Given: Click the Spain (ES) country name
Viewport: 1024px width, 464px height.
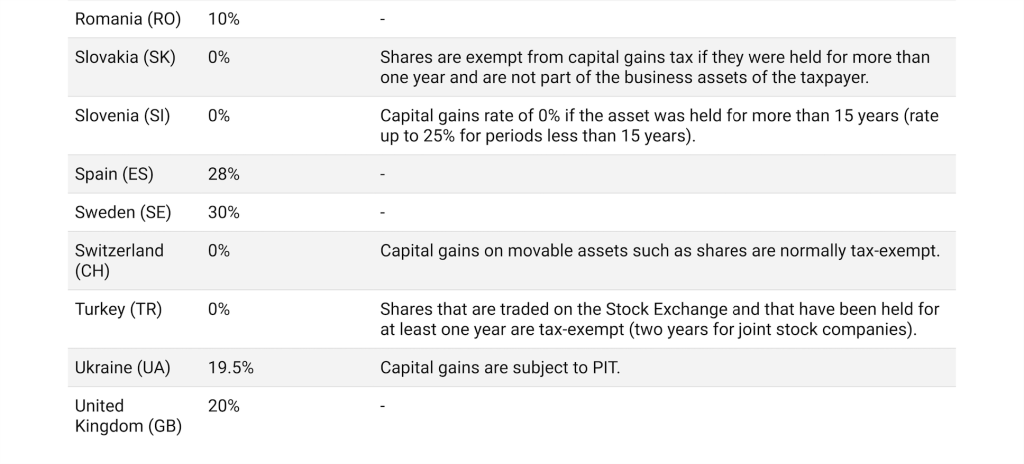Looking at the screenshot, I should [x=114, y=174].
